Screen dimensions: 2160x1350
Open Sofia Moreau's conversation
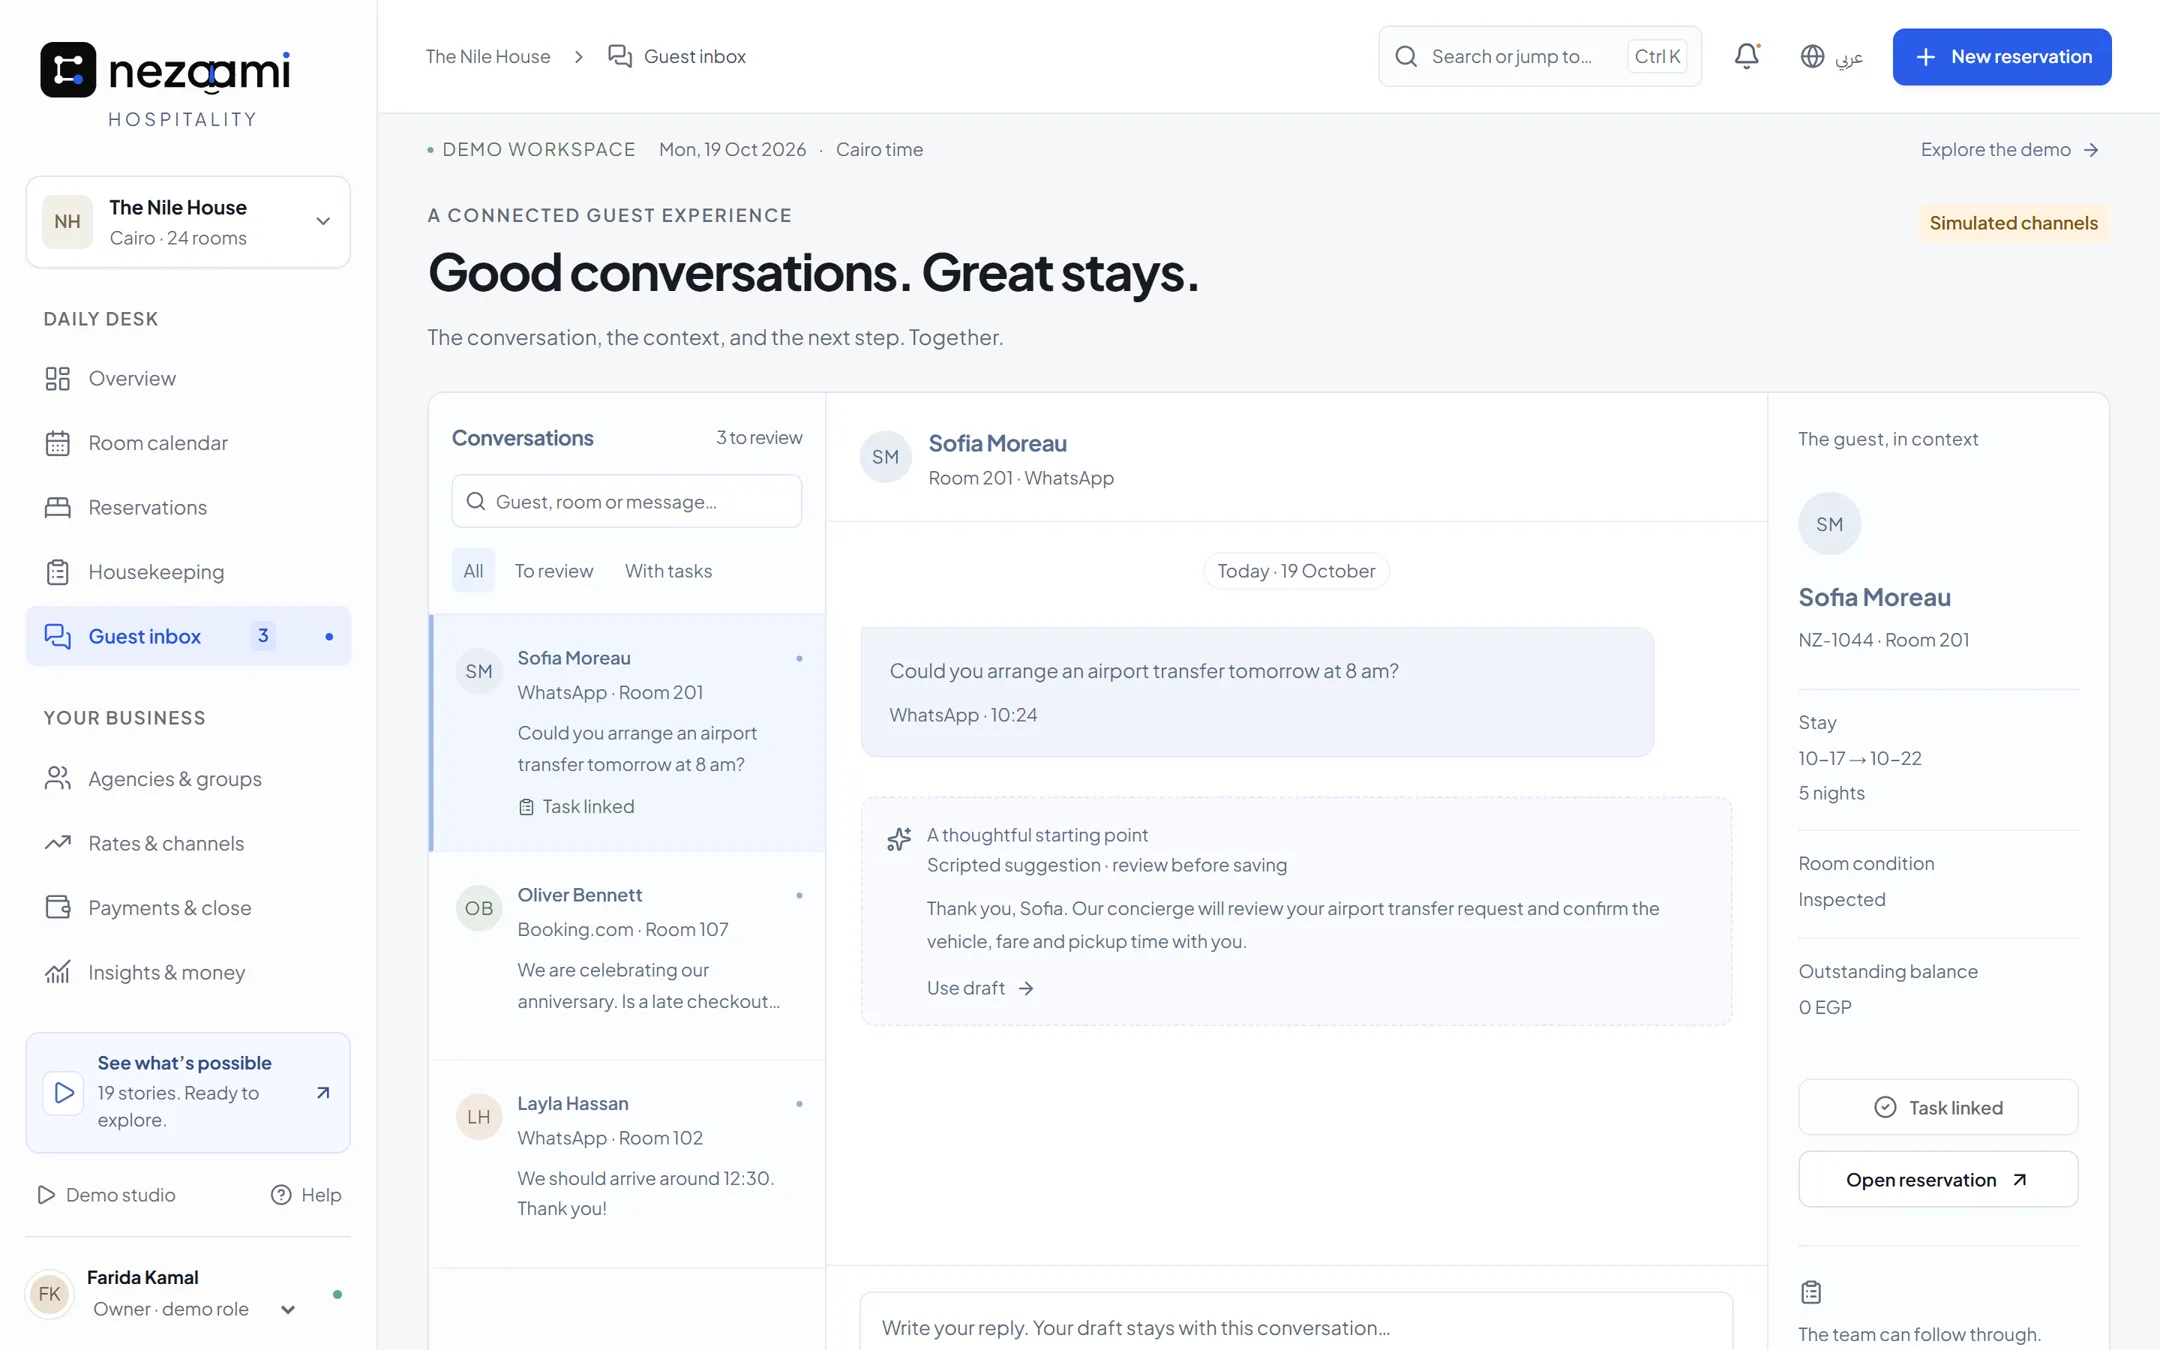628,733
